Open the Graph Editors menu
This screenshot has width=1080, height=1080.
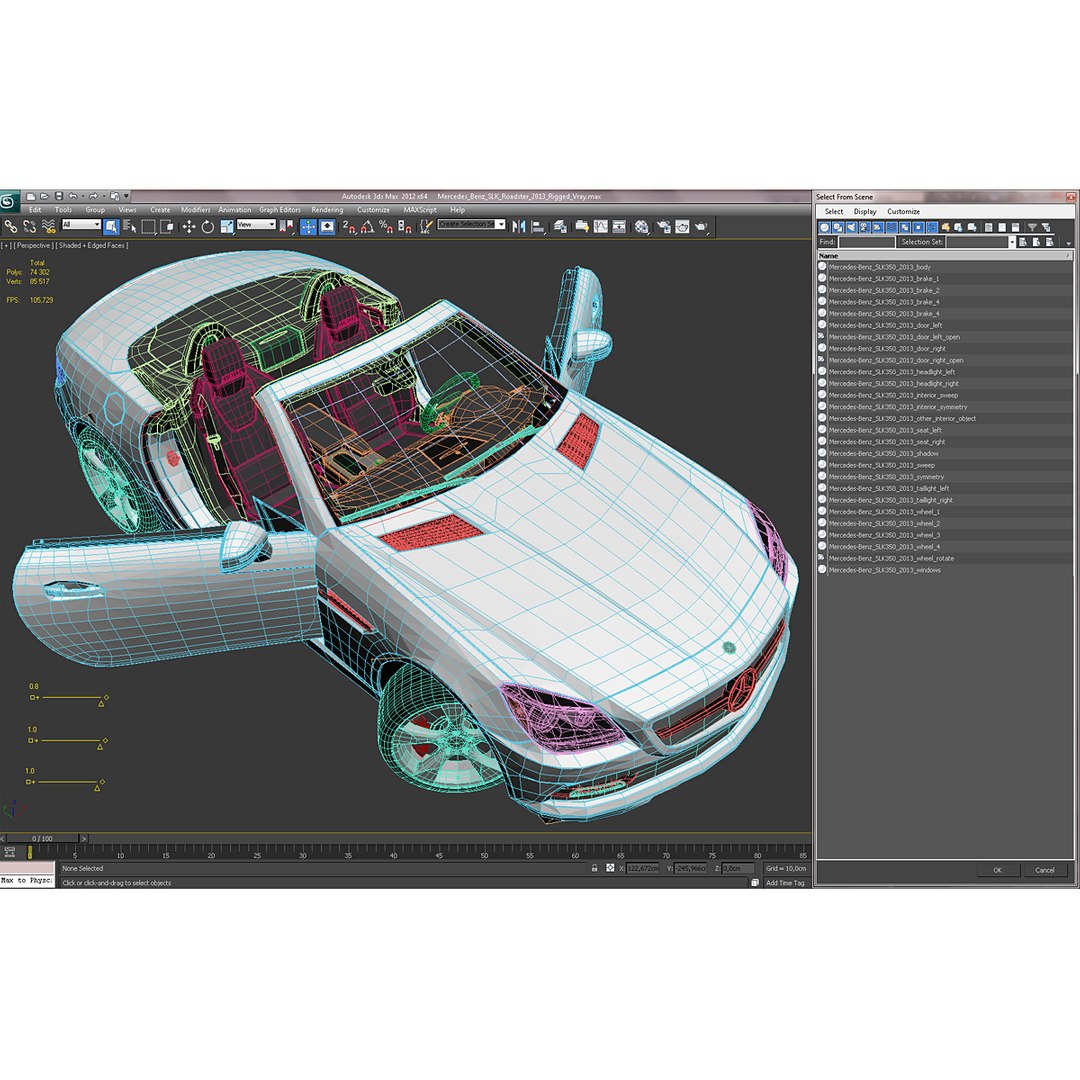(280, 209)
